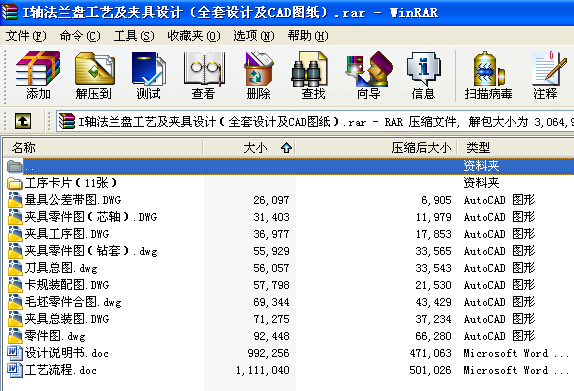Click the 设计说明书.doc Word icon
Screen dimensions: 574x391
[x=15, y=353]
